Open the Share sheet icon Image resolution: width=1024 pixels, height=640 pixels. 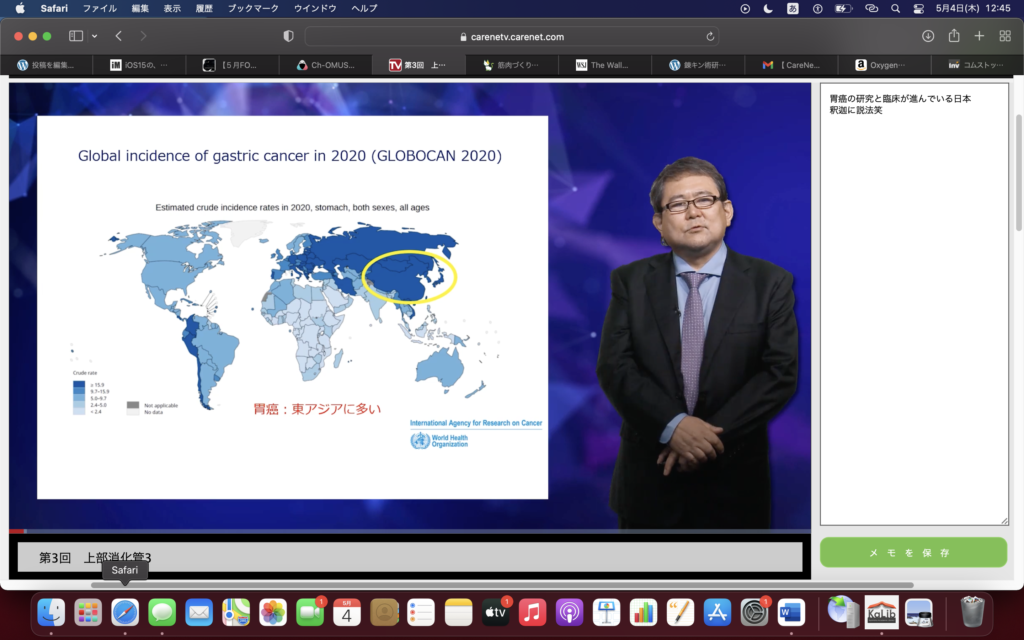point(954,36)
